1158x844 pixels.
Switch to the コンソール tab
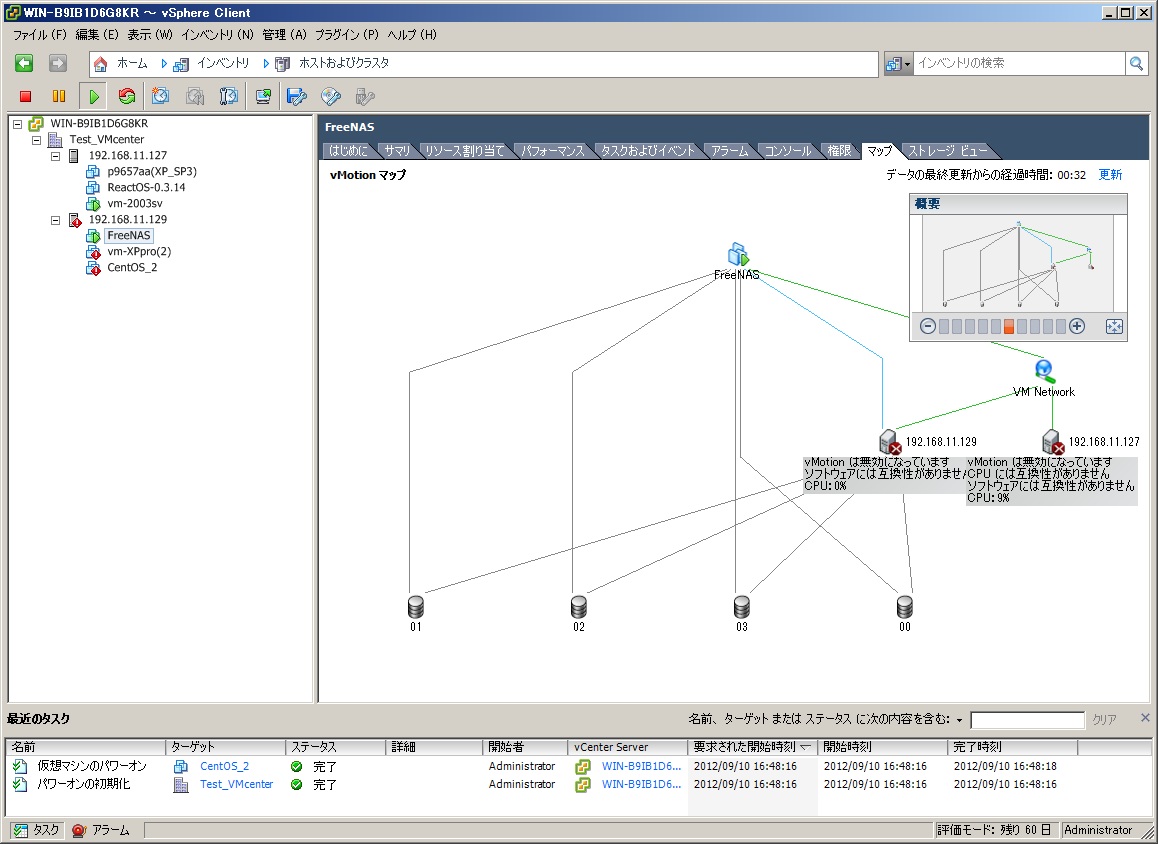[787, 151]
